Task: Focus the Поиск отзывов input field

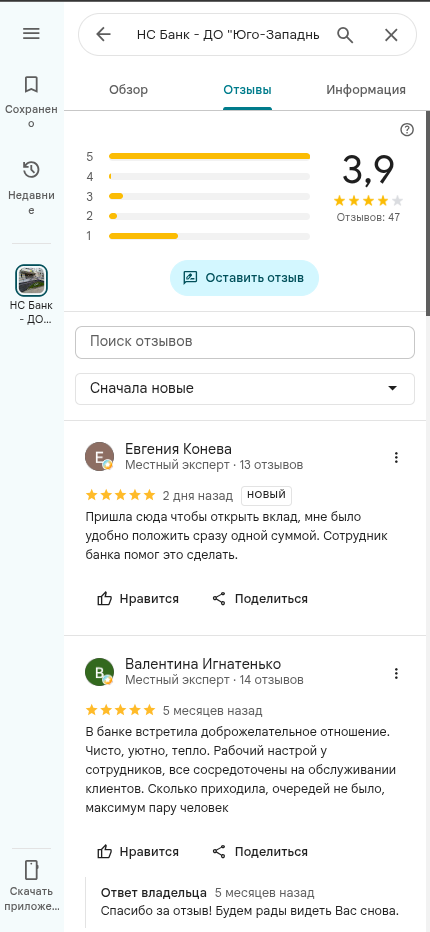Action: click(244, 342)
